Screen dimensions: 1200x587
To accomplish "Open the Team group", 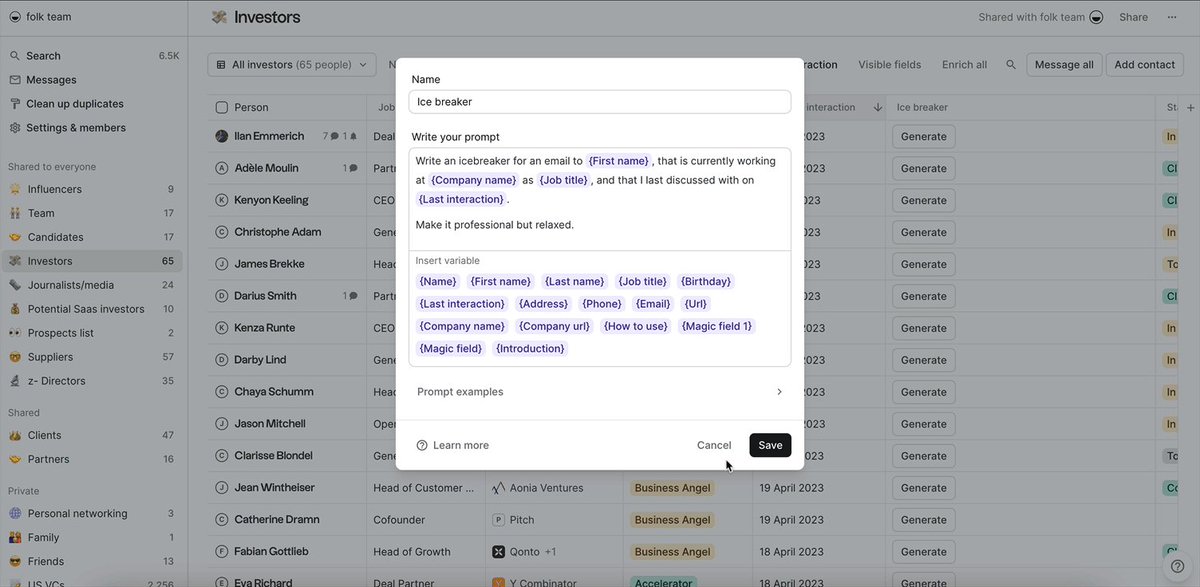I will click(x=92, y=213).
